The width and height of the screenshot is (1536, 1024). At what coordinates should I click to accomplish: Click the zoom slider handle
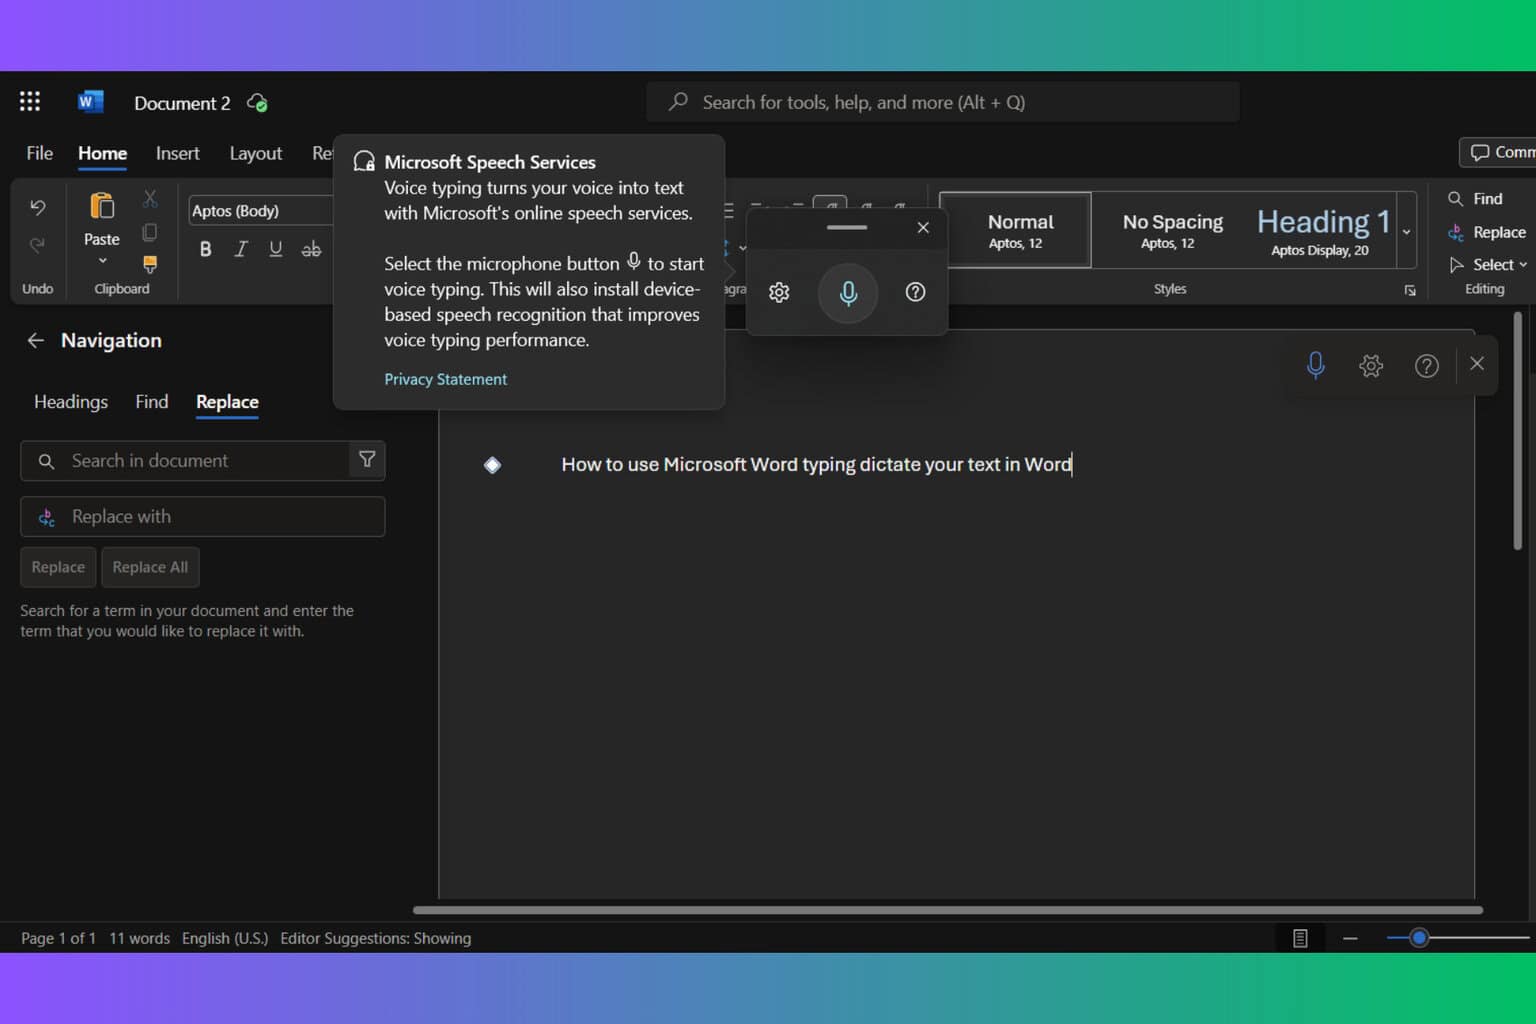(x=1418, y=938)
